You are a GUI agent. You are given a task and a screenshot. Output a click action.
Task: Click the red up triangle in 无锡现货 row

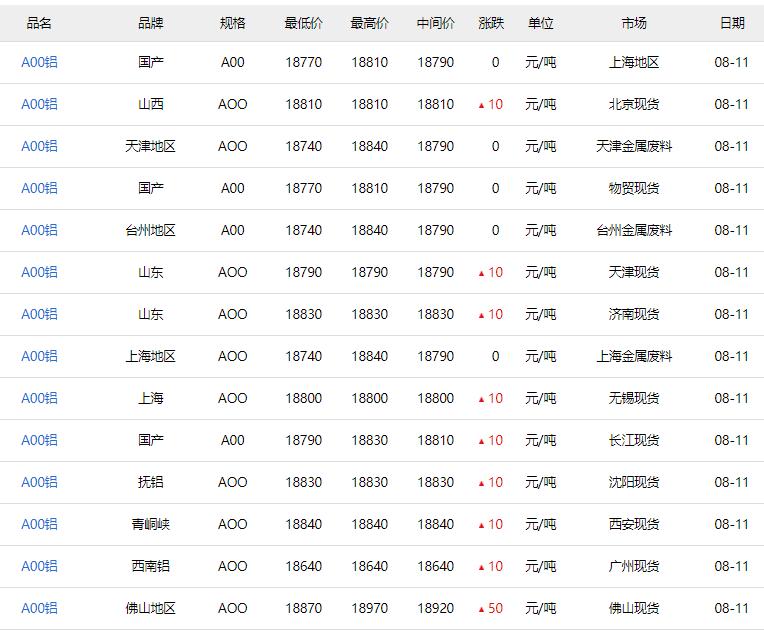[x=481, y=399]
